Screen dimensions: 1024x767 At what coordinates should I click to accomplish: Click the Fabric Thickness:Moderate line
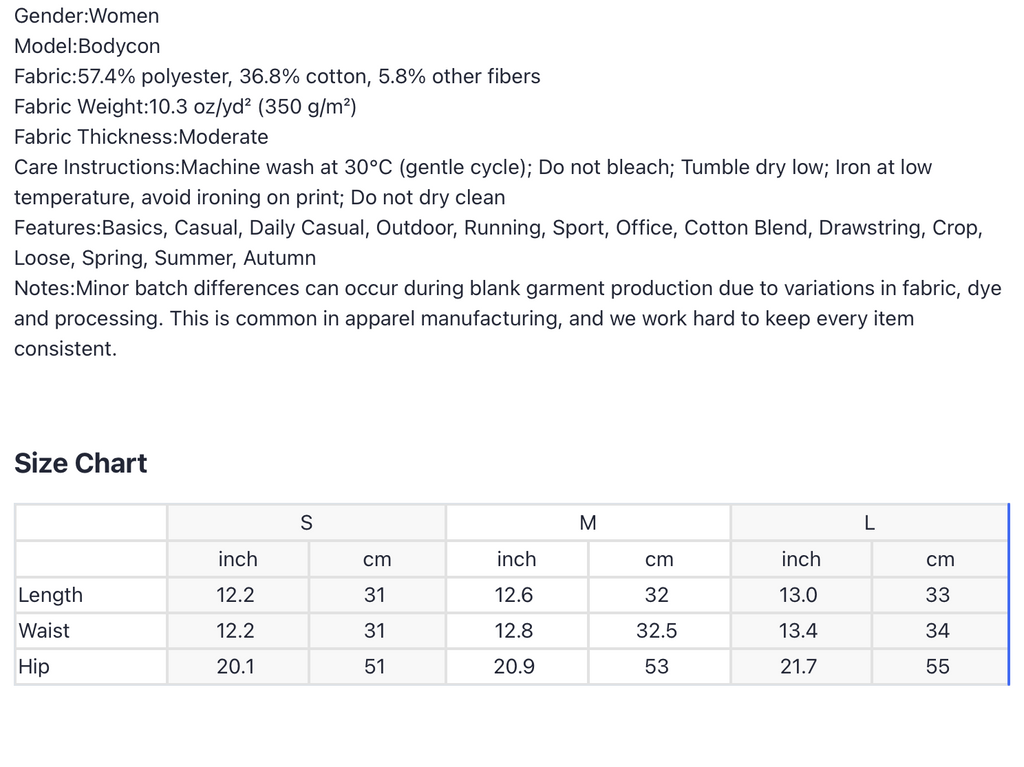[x=141, y=137]
